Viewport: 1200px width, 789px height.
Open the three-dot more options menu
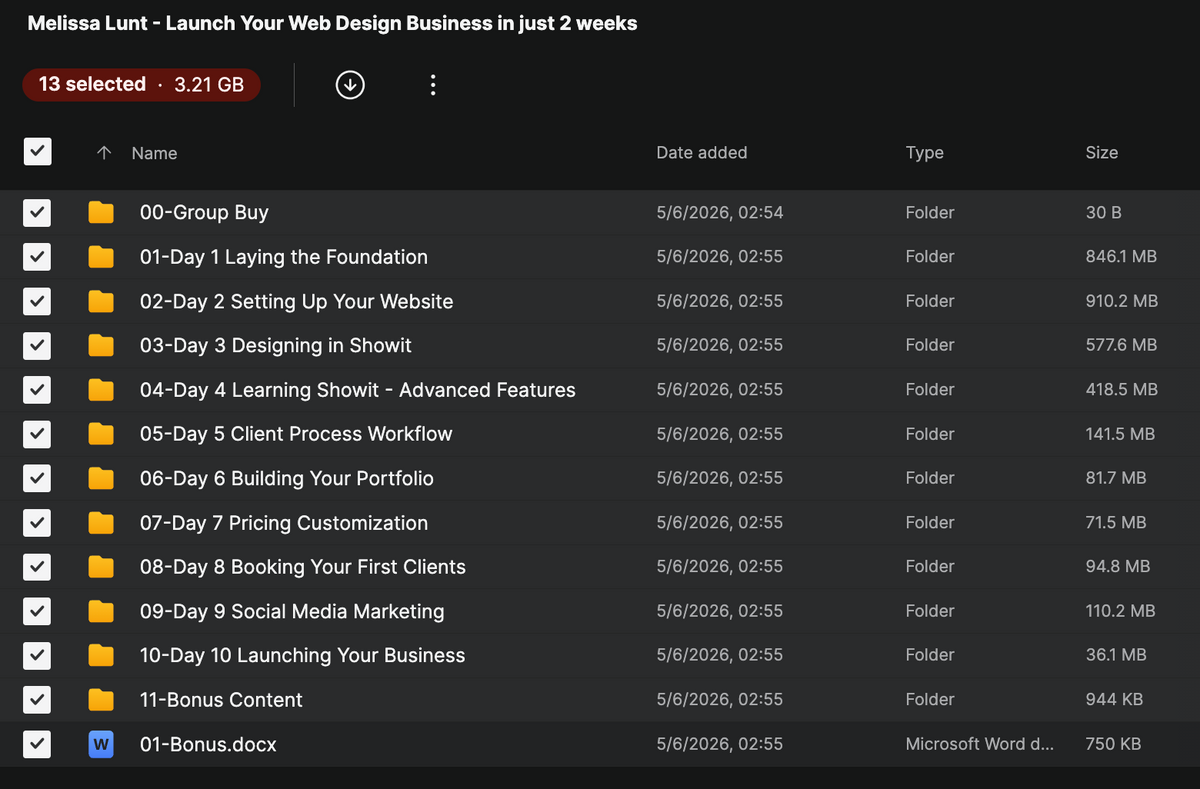pos(432,85)
